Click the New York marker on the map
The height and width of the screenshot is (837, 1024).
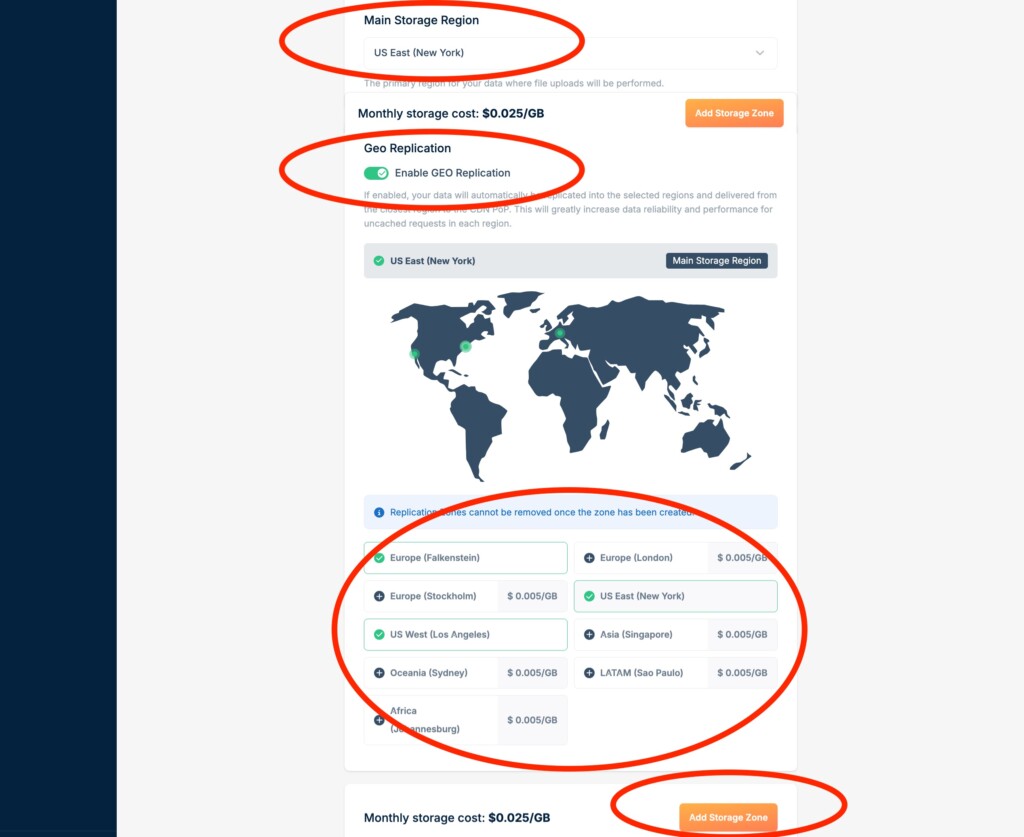(x=465, y=346)
